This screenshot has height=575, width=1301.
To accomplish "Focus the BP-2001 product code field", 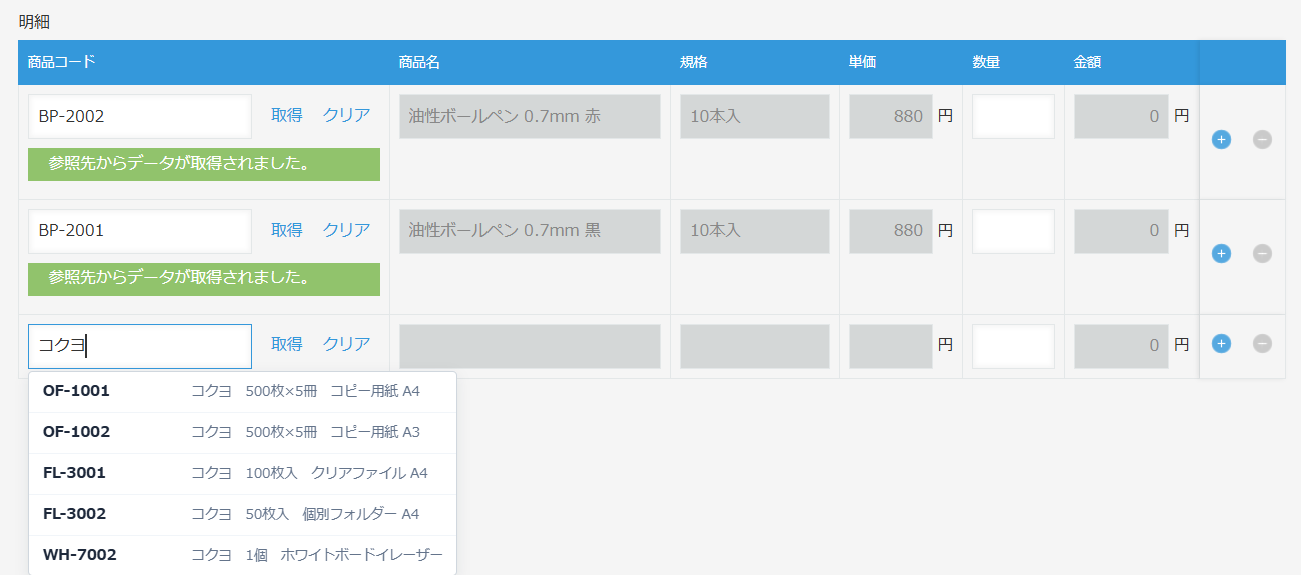I will [140, 231].
